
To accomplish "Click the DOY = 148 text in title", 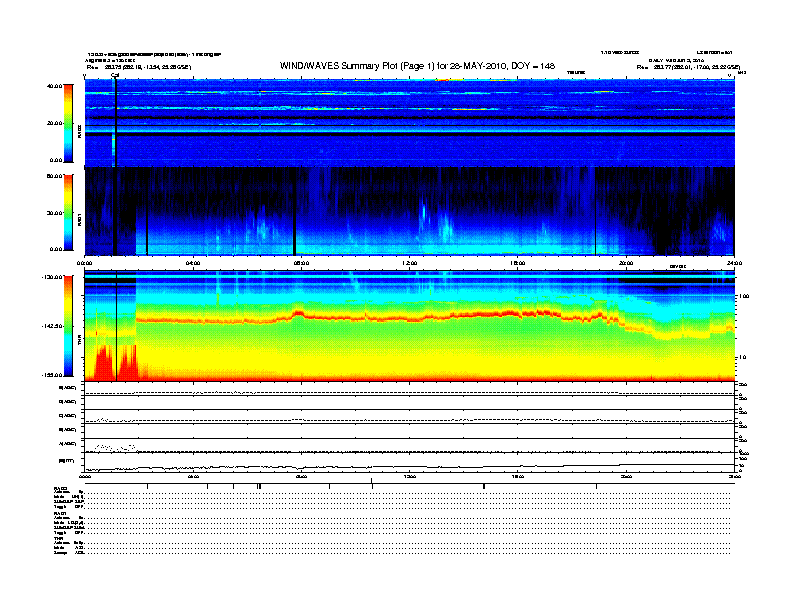I will pyautogui.click(x=533, y=66).
